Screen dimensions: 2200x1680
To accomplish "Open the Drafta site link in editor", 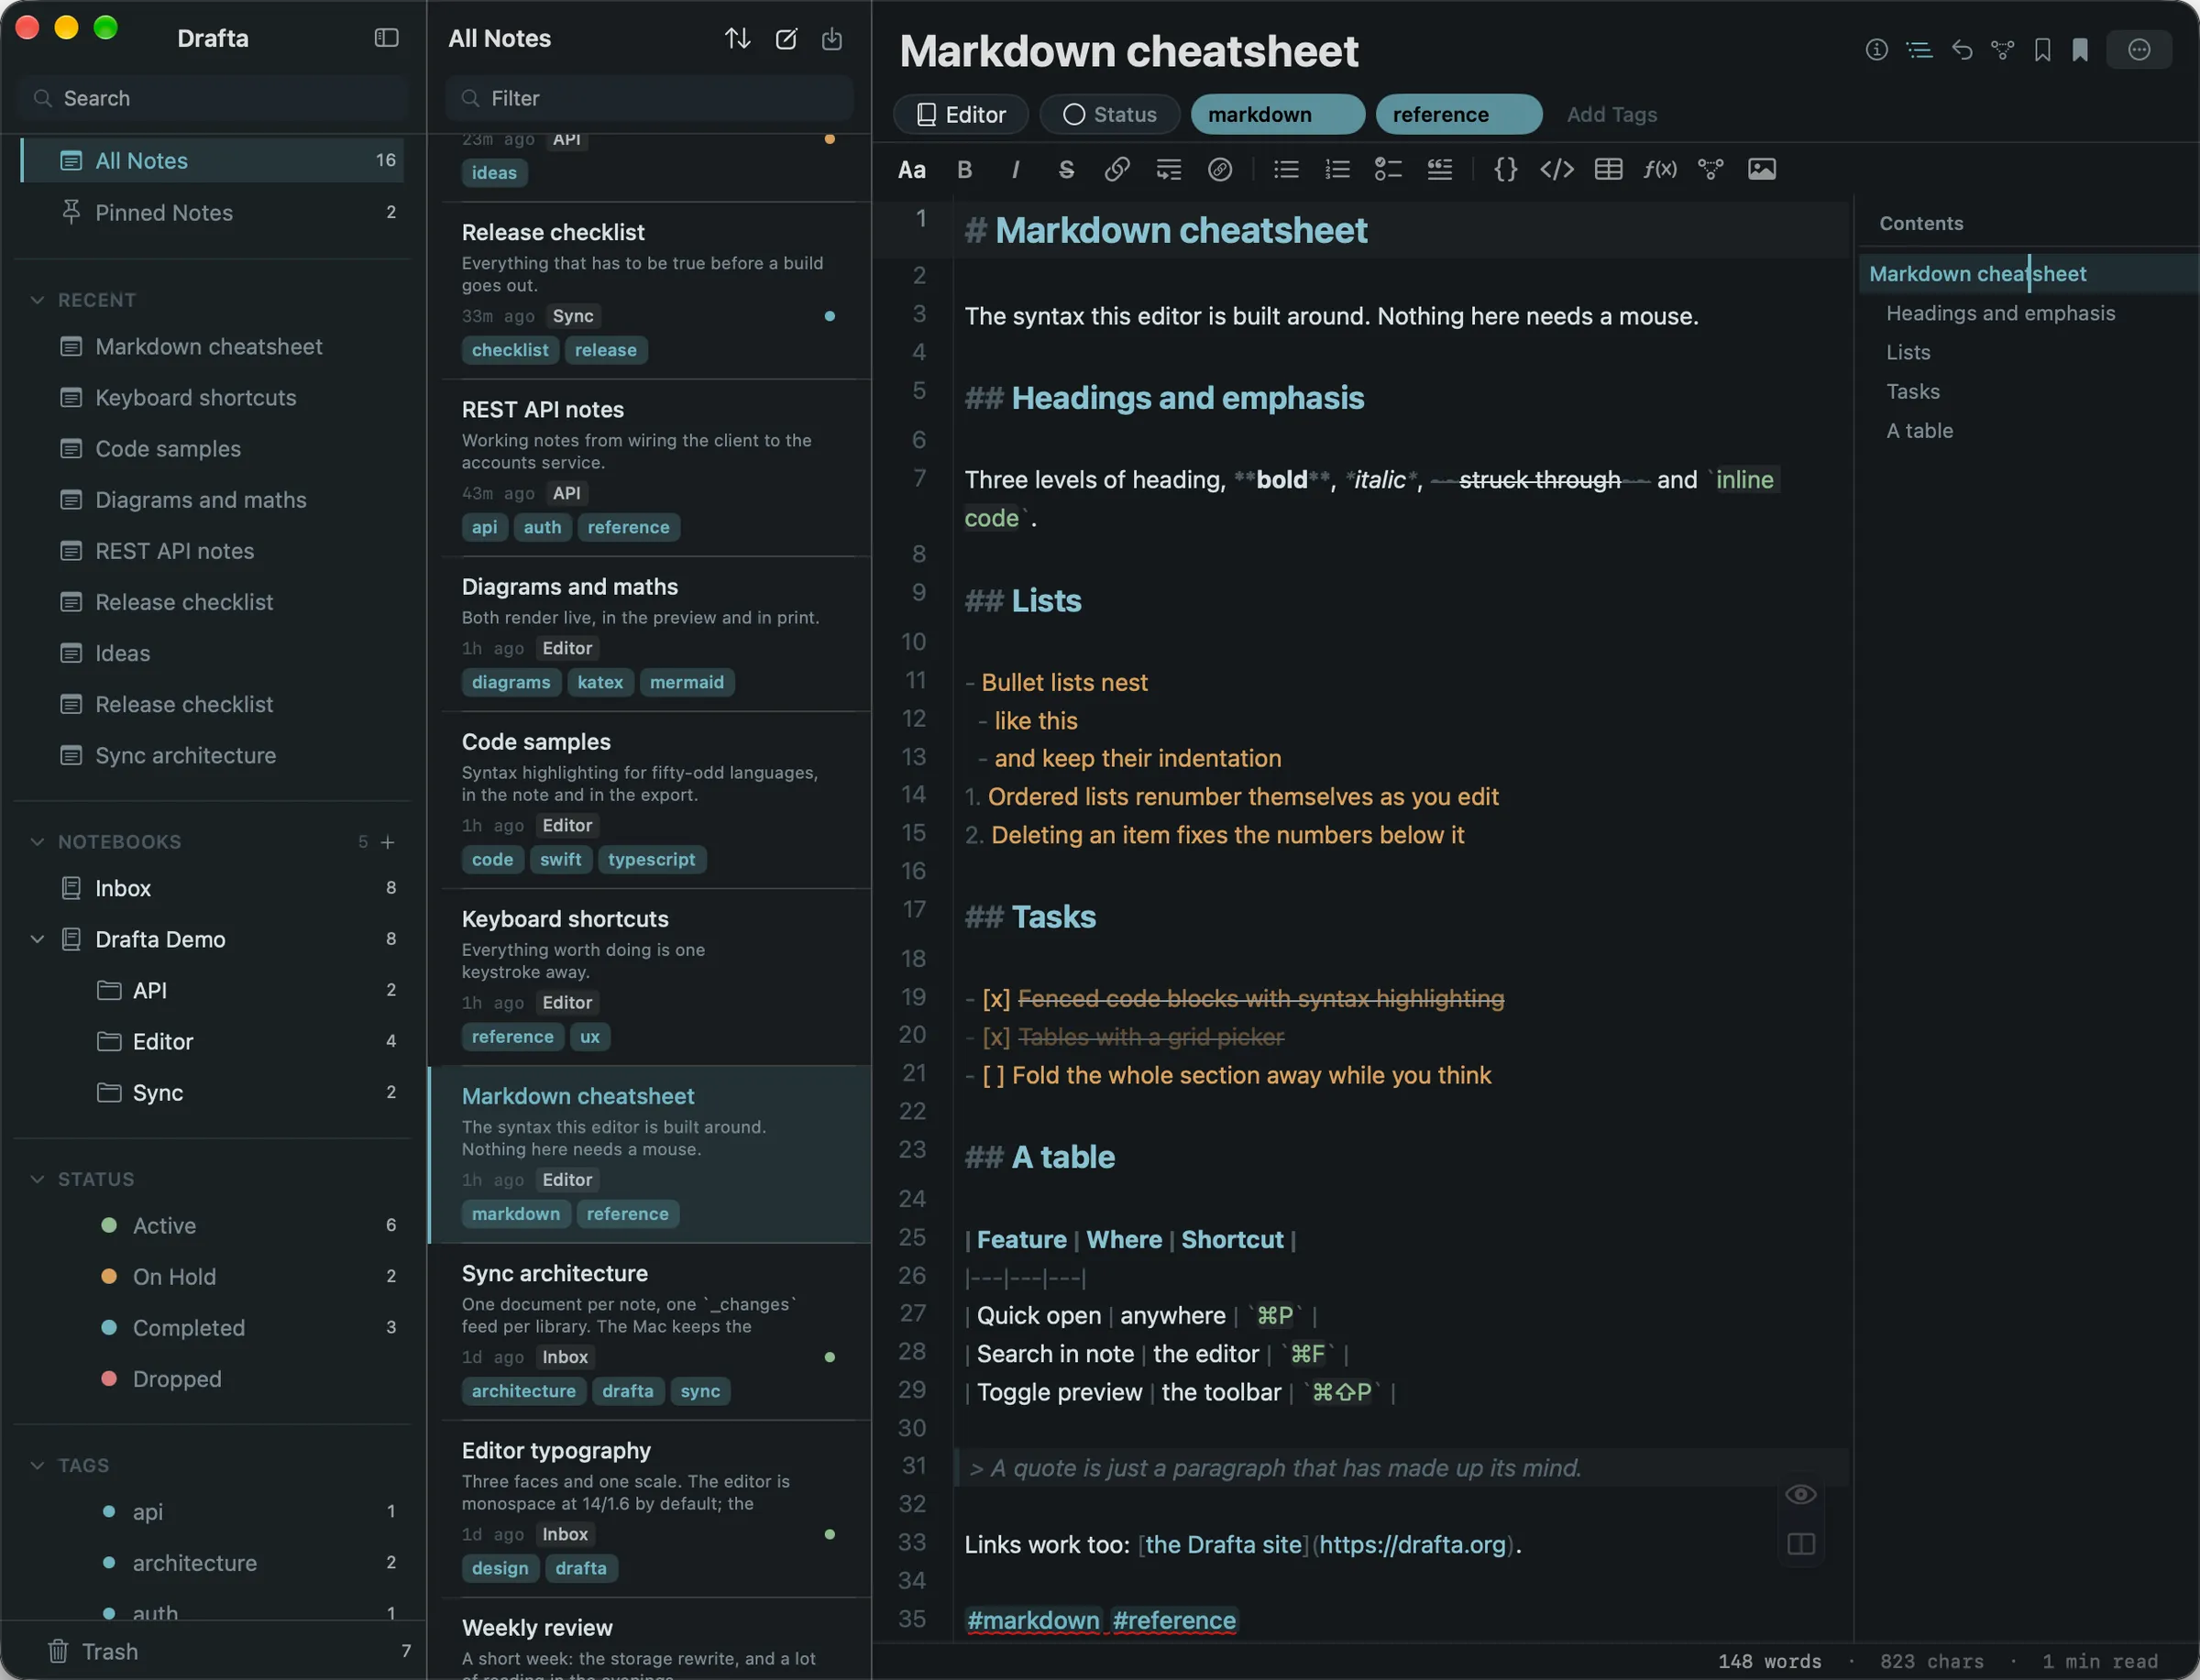I will pyautogui.click(x=1224, y=1544).
